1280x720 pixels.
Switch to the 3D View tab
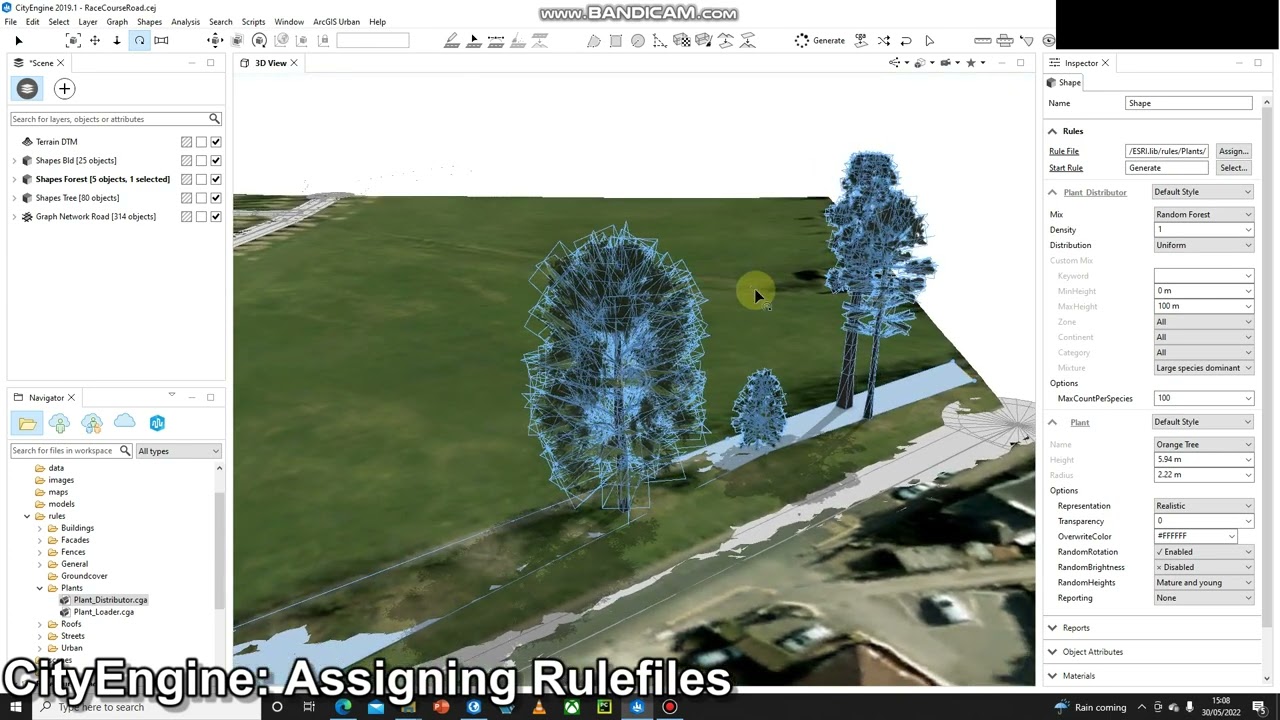click(270, 63)
